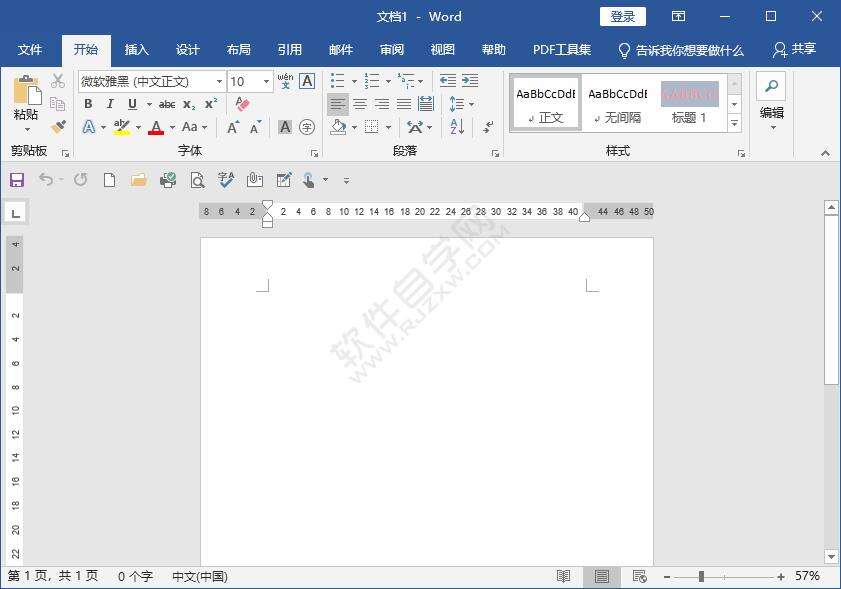Click the Clear Formatting eraser icon
The width and height of the screenshot is (841, 589).
[241, 104]
